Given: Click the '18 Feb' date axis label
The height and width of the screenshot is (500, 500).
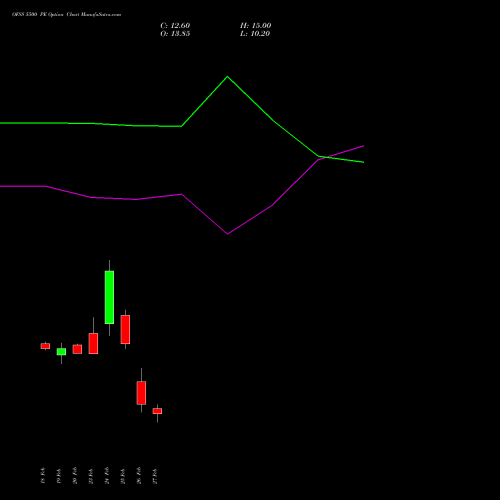Looking at the screenshot, I should tap(43, 476).
